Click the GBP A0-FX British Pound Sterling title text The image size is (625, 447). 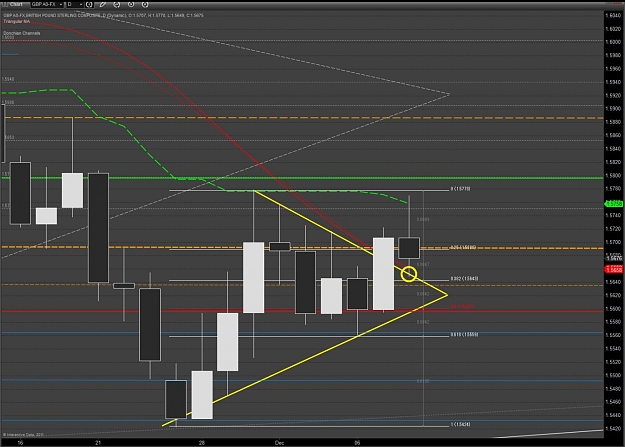click(x=104, y=15)
